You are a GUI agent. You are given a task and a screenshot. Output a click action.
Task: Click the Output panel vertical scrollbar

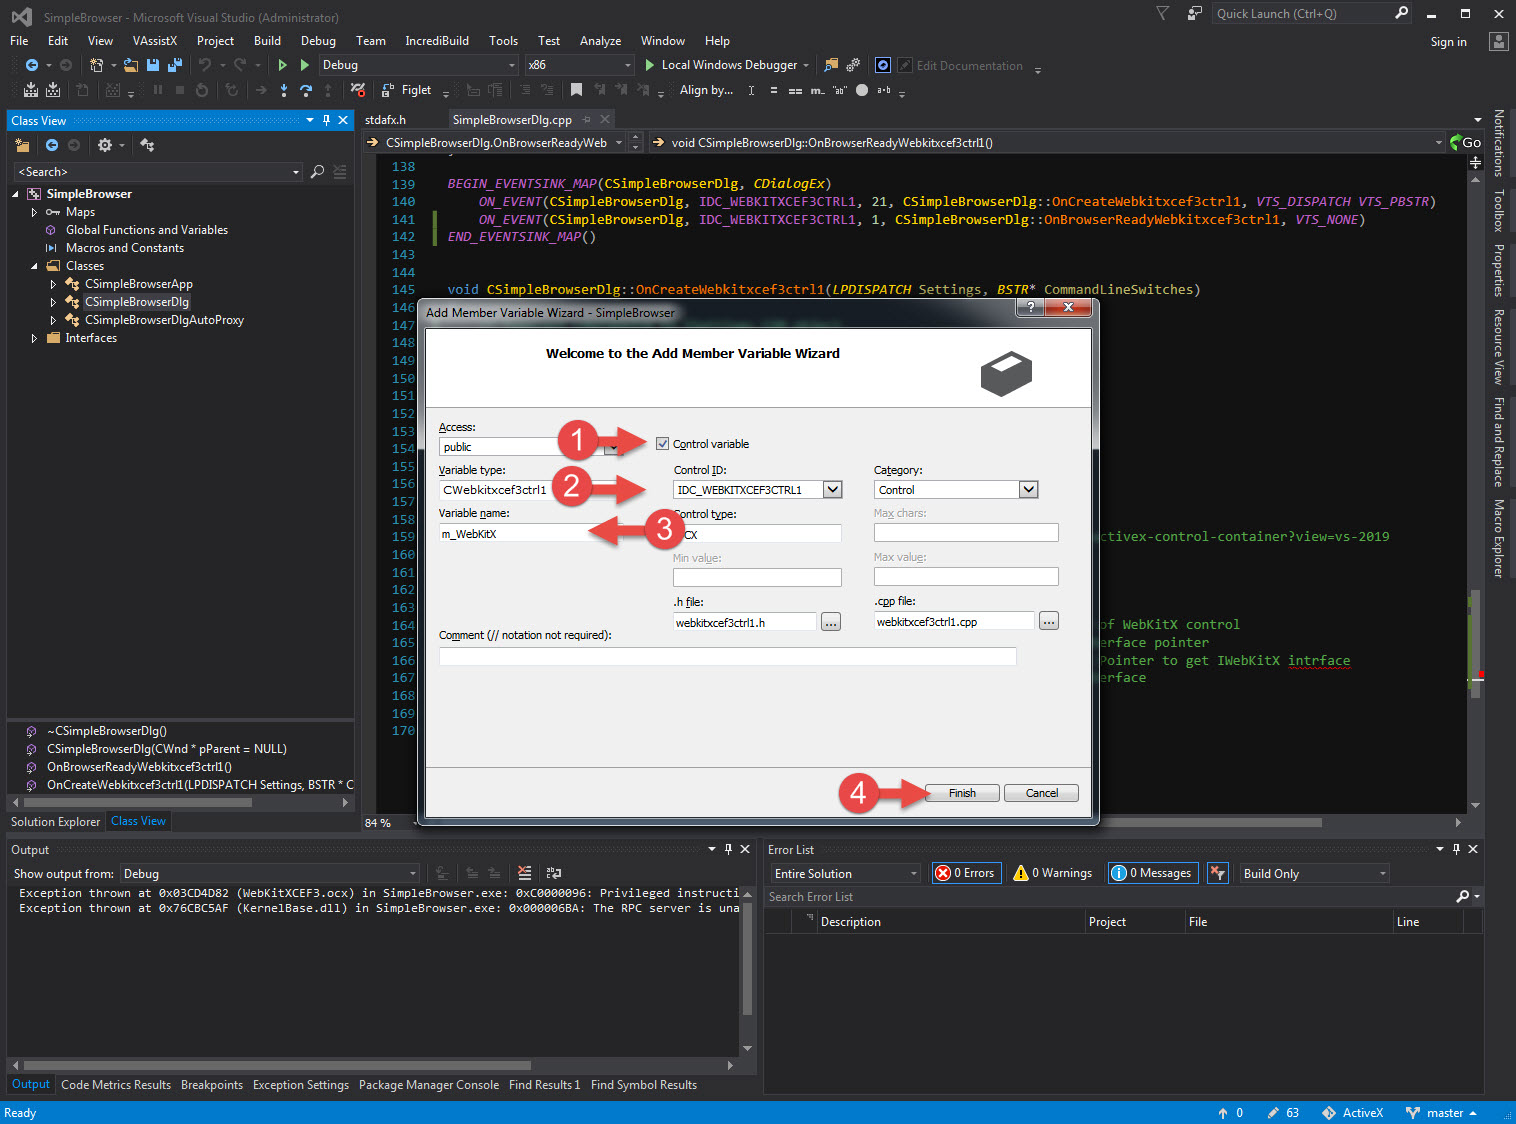pyautogui.click(x=747, y=970)
